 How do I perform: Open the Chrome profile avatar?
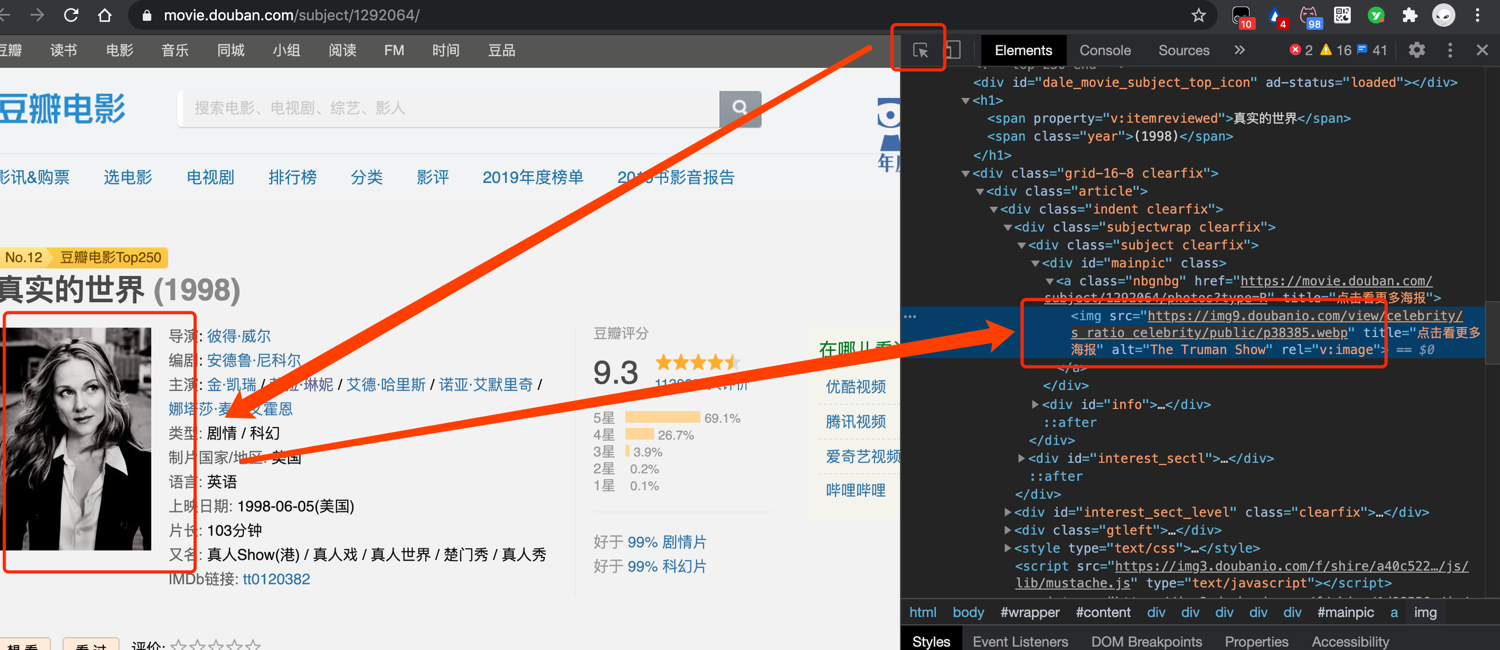pos(1443,15)
